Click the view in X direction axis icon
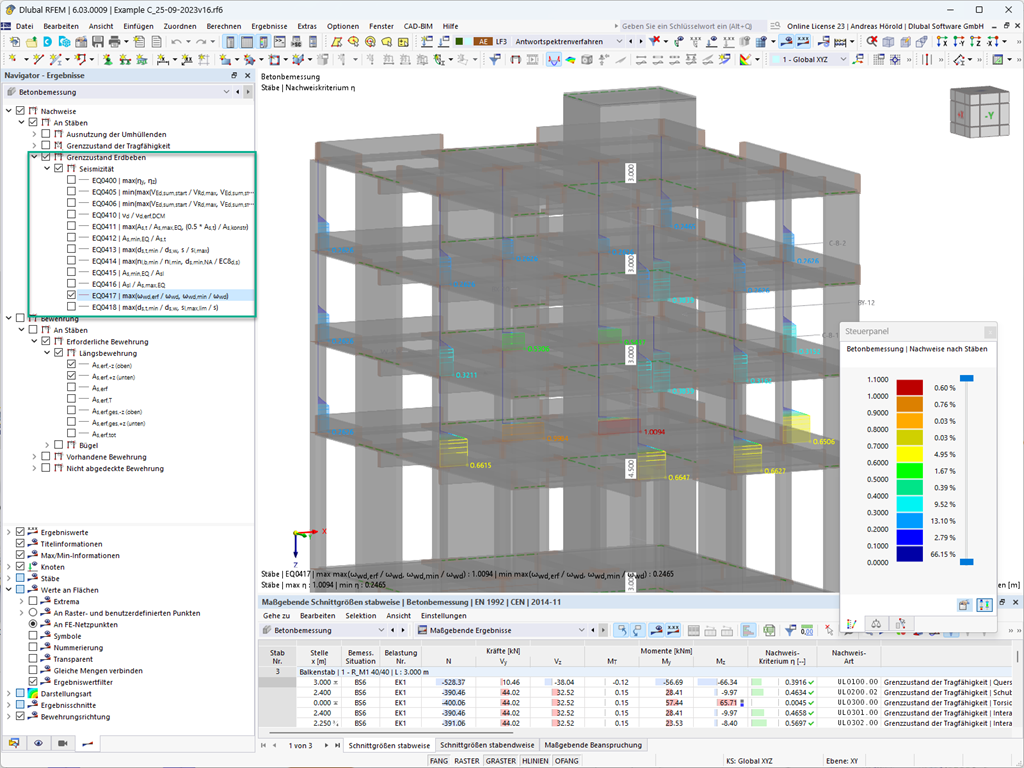Viewport: 1024px width, 768px height. 942,41
